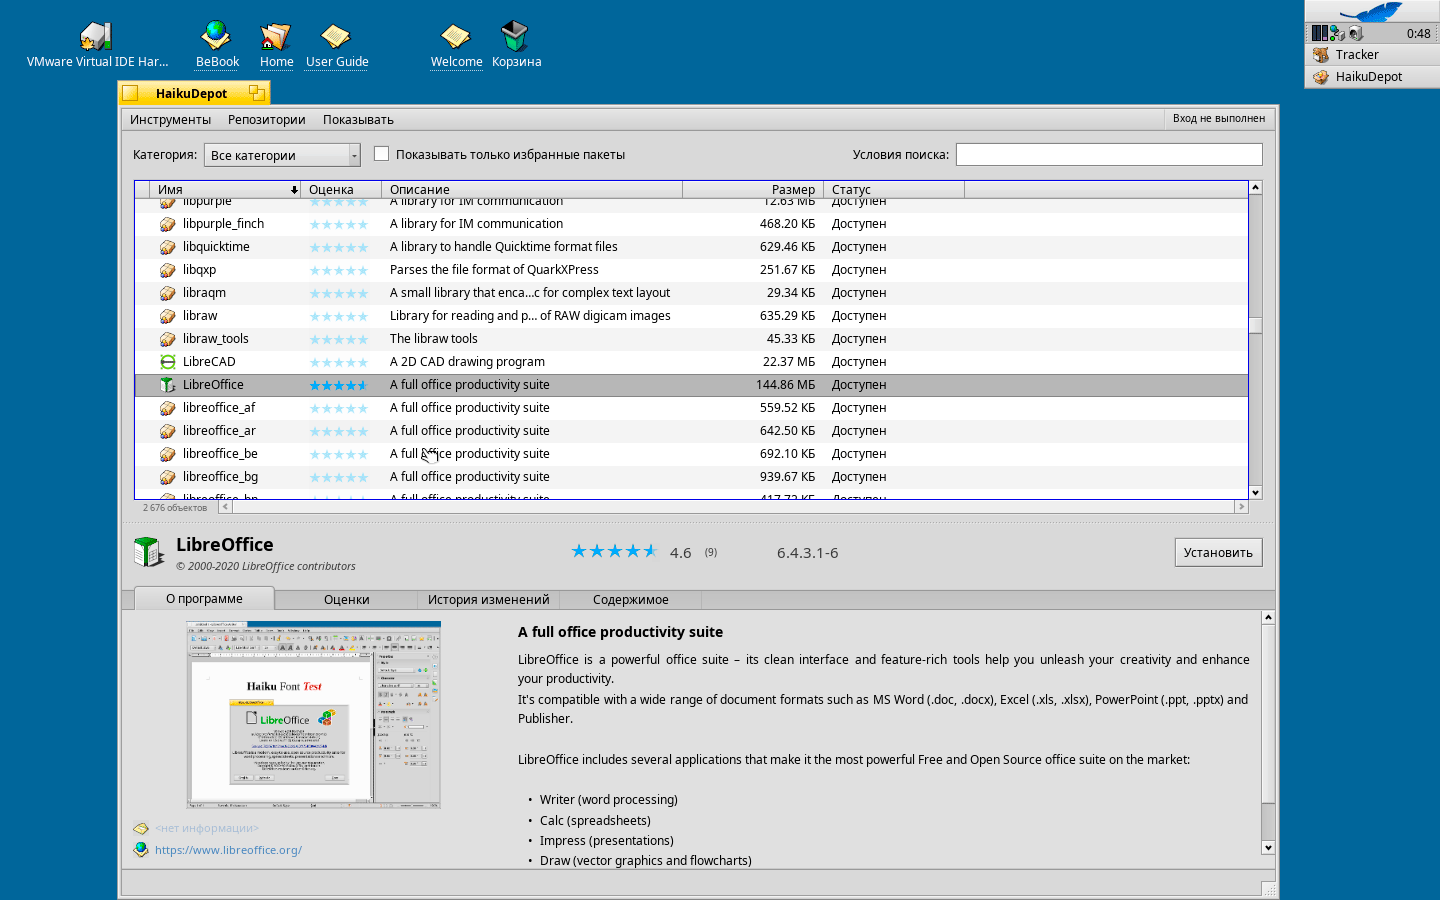Click the Установить button
Image resolution: width=1440 pixels, height=900 pixels.
tap(1217, 553)
